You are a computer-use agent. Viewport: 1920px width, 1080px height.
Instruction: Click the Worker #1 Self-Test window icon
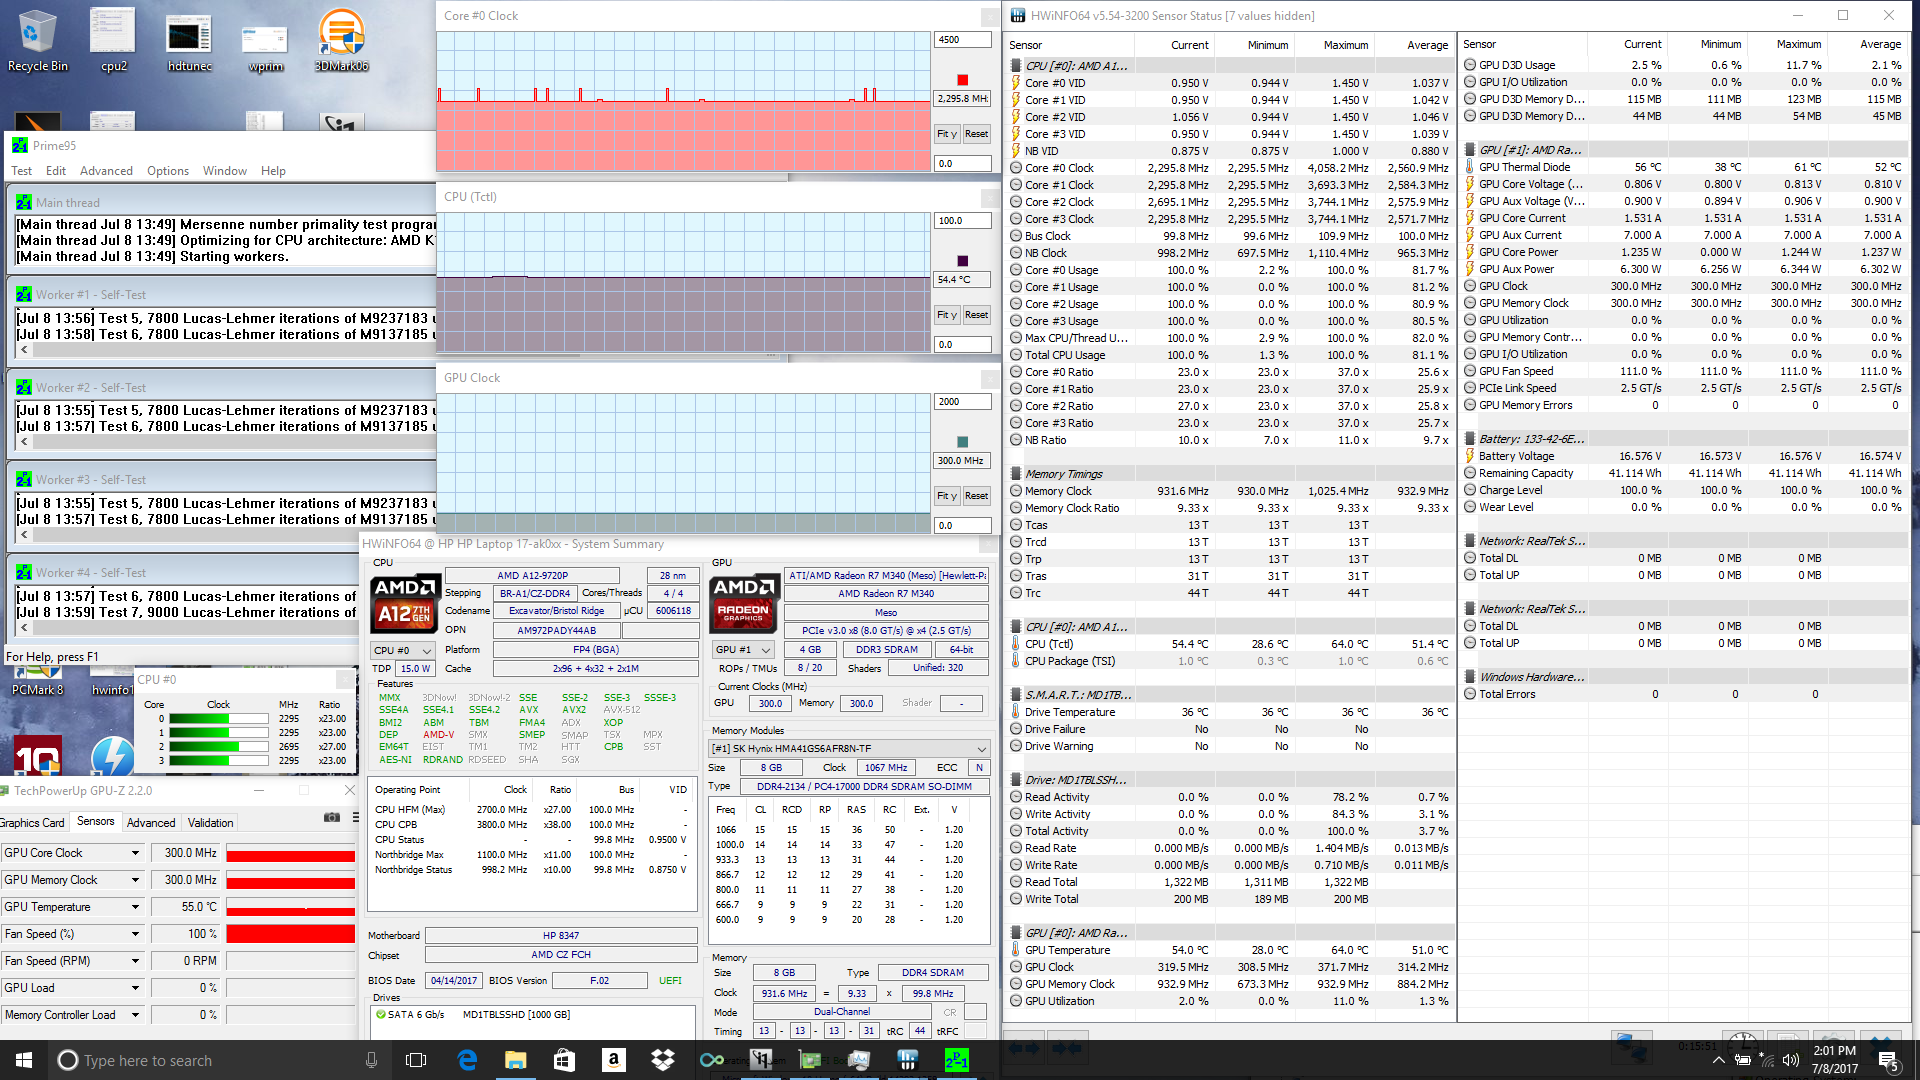click(x=24, y=294)
